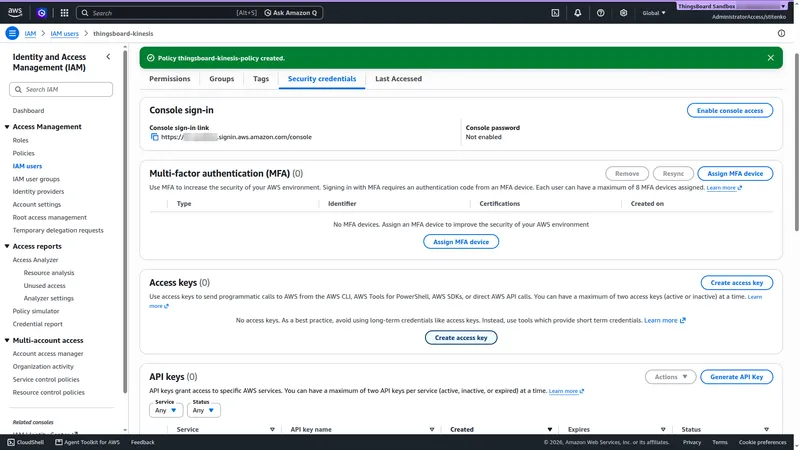
Task: Go to IAM breadcrumb link
Action: coord(31,33)
